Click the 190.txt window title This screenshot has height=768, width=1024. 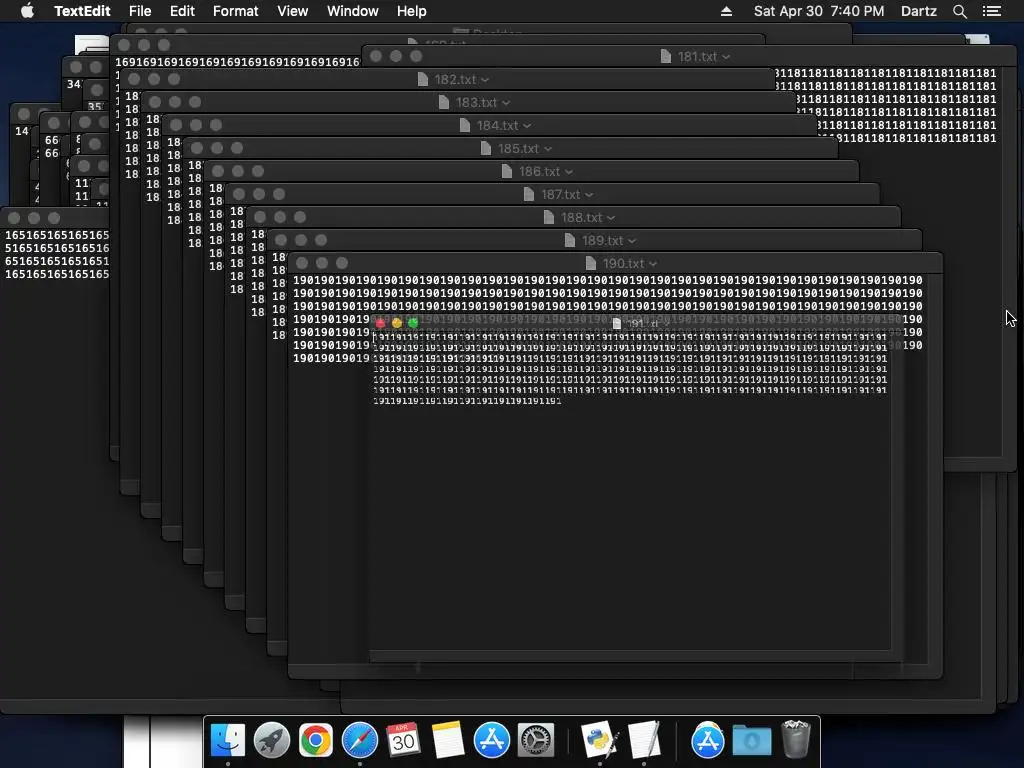point(623,263)
